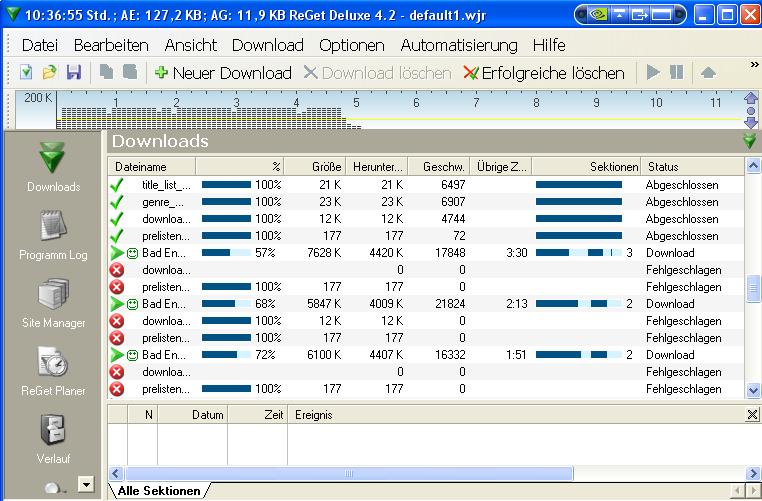This screenshot has width=762, height=501.
Task: Open a download list via folder icon
Action: 50,73
